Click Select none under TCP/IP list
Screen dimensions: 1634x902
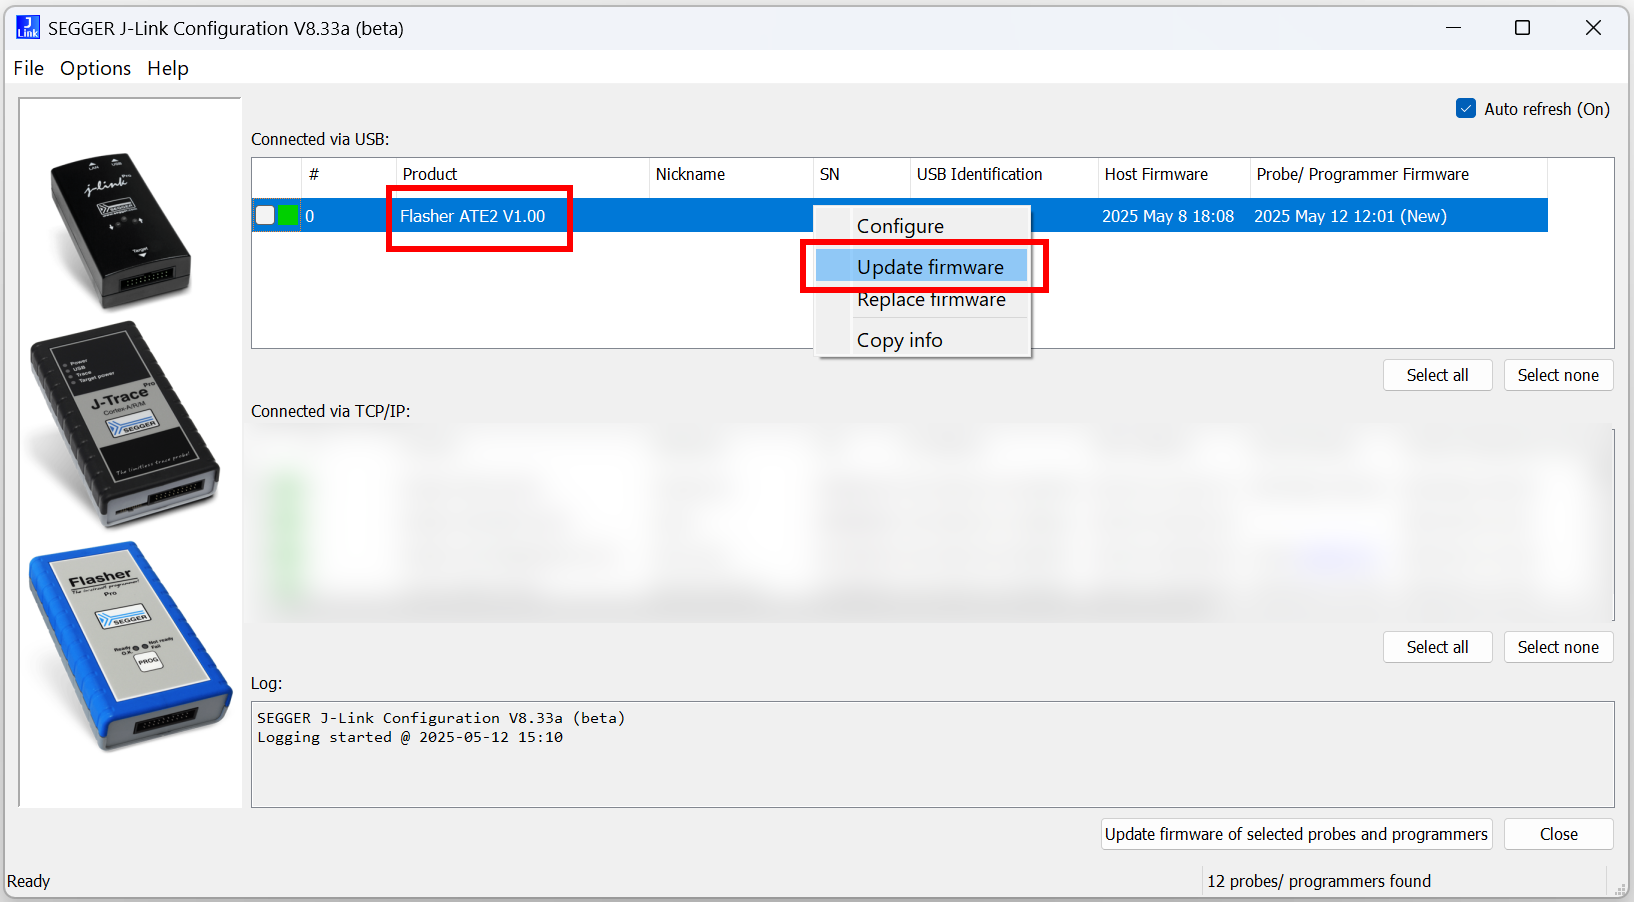pos(1558,647)
